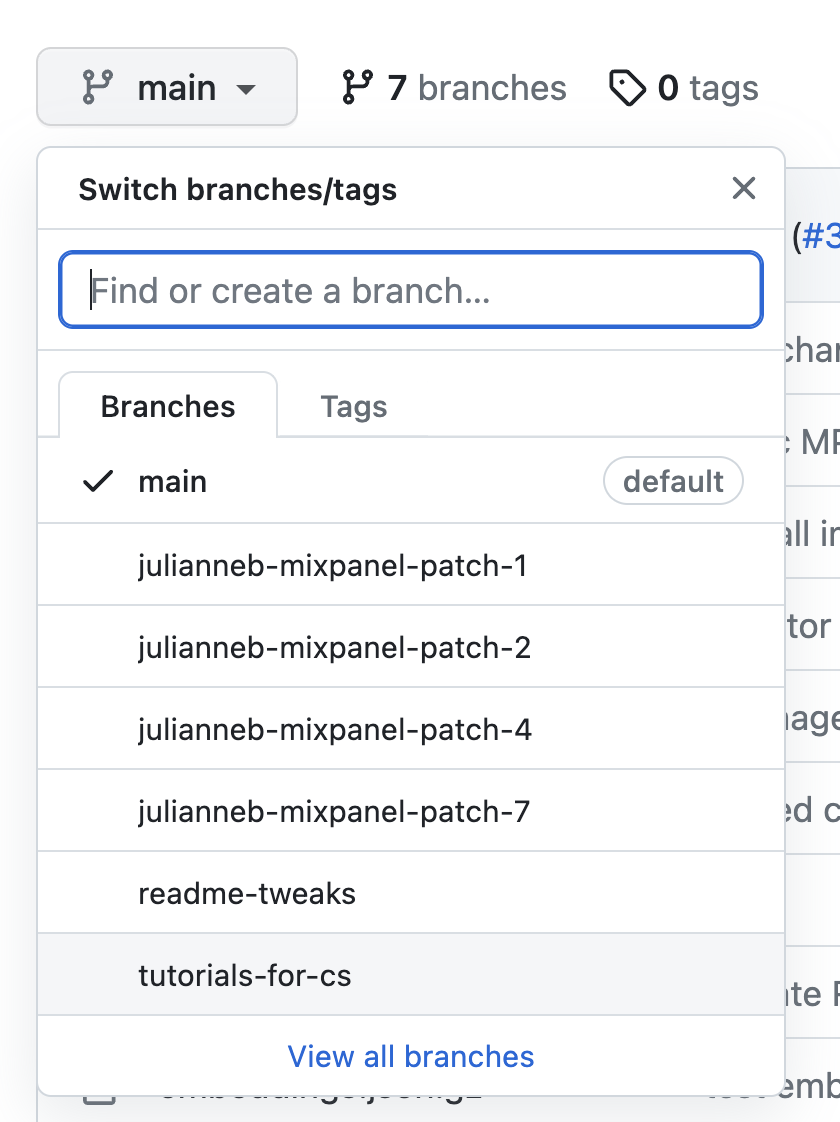Open the 7 branches link

pos(476,88)
